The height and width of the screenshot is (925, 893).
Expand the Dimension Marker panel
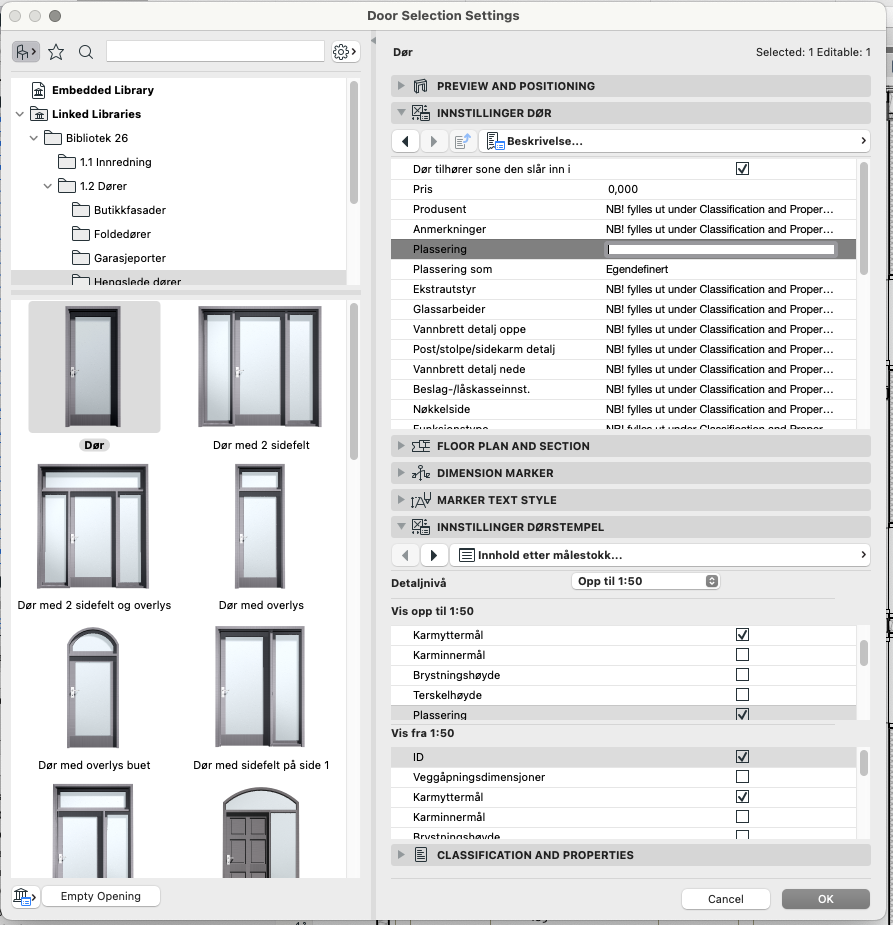[x=402, y=473]
